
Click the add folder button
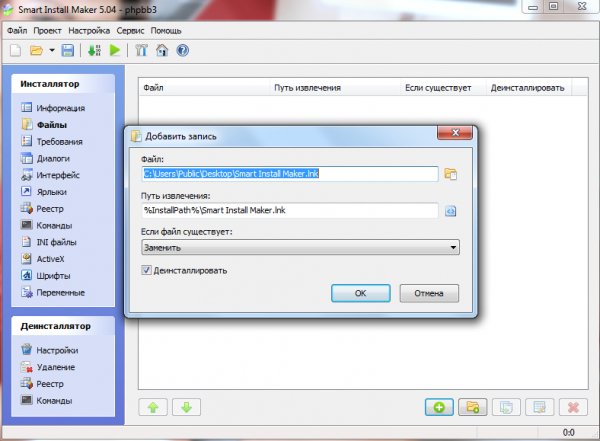[x=473, y=407]
